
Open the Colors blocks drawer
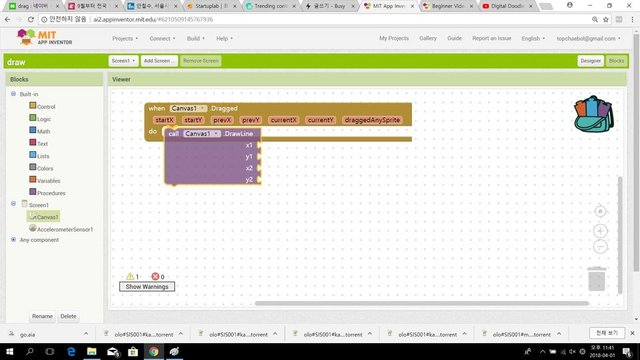coord(41,168)
